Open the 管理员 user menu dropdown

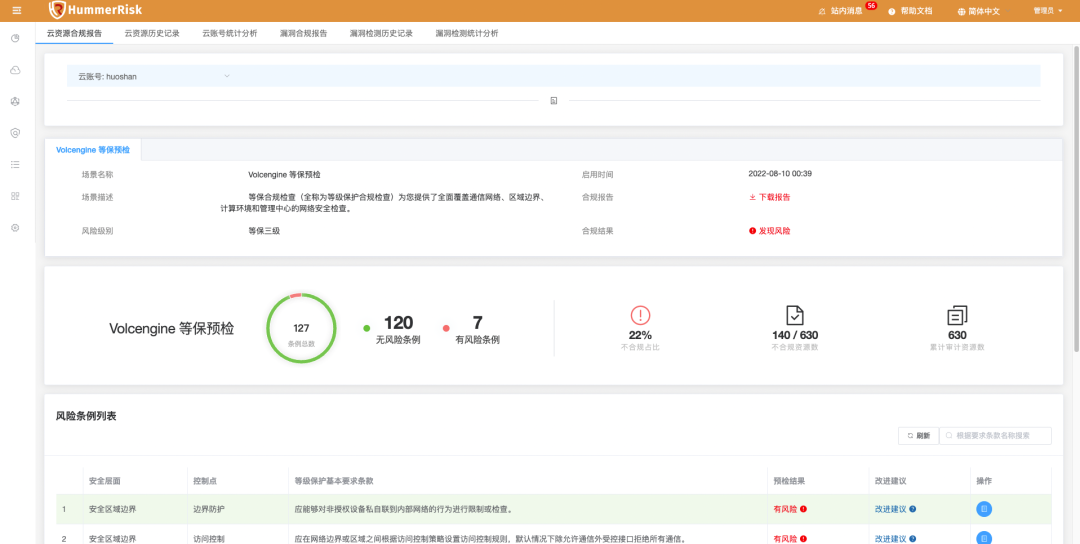click(1047, 11)
